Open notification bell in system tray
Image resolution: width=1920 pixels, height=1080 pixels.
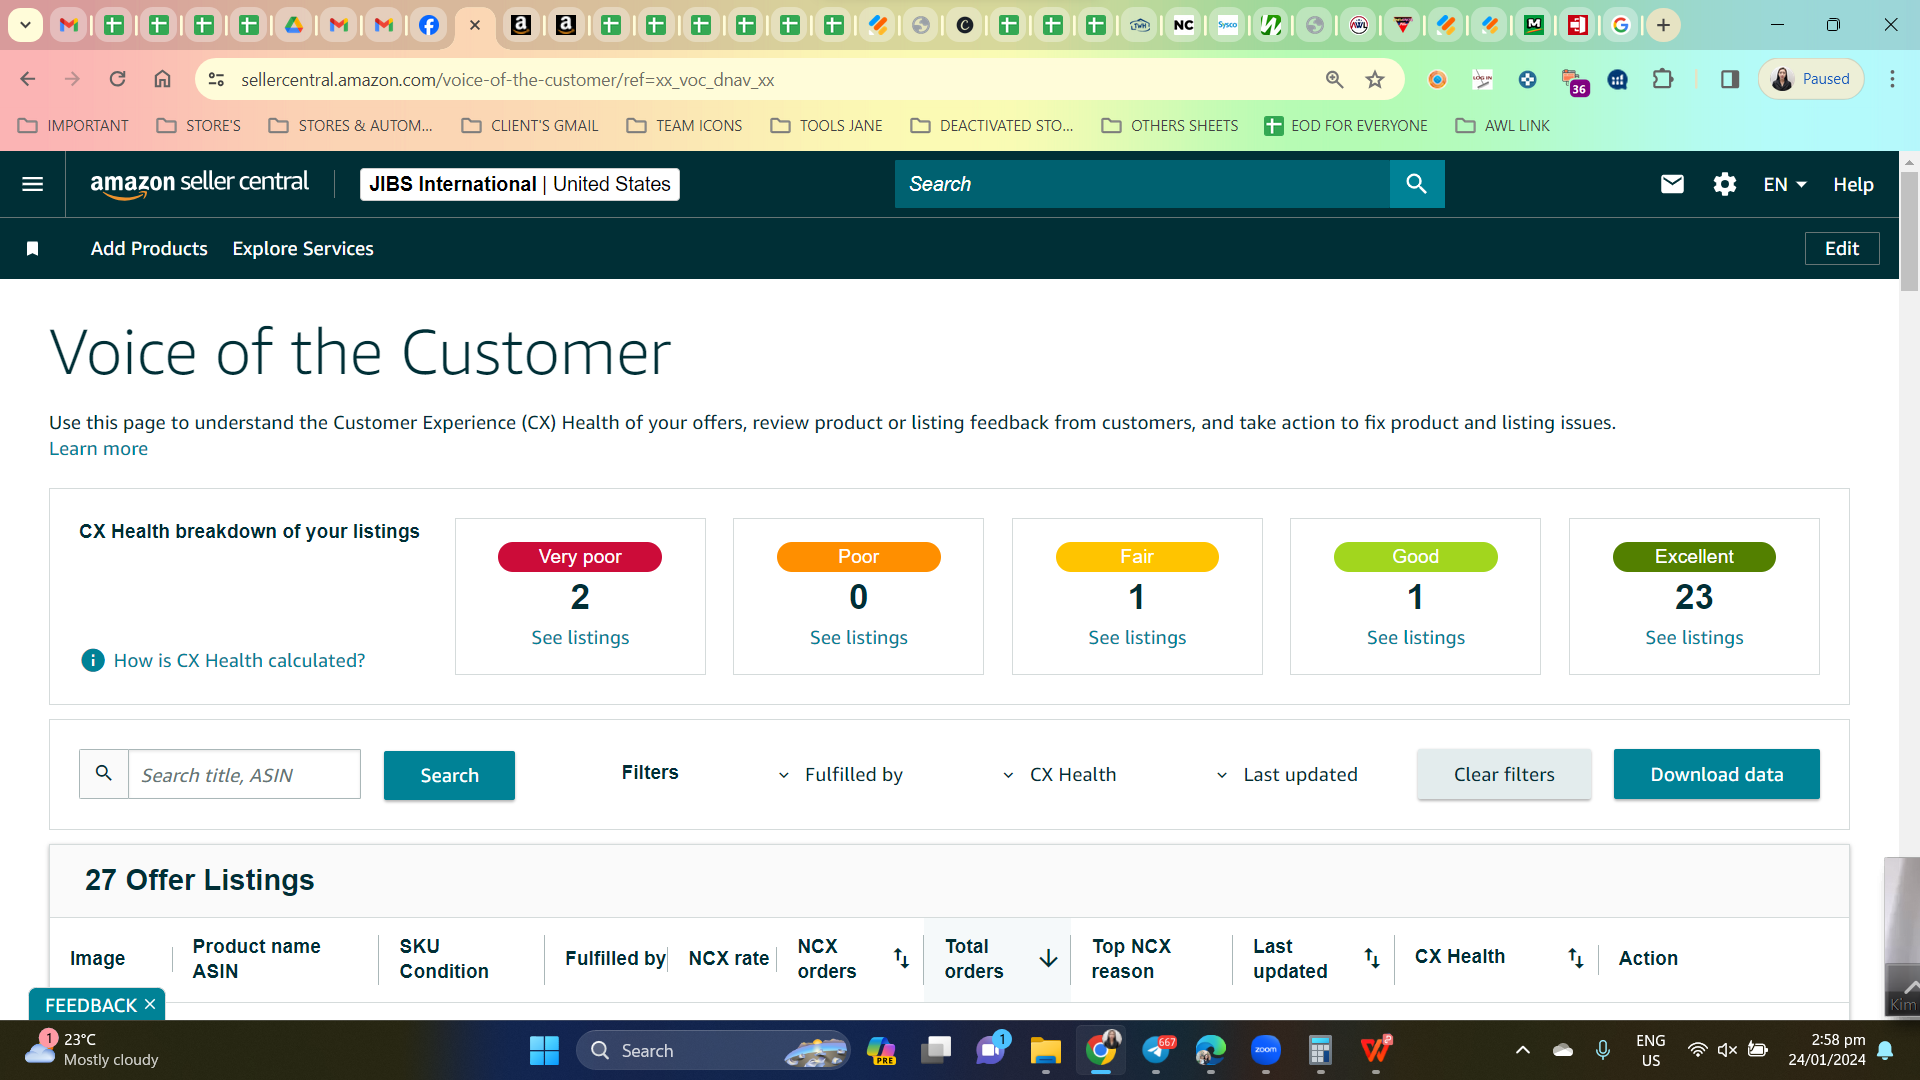[x=1885, y=1050]
